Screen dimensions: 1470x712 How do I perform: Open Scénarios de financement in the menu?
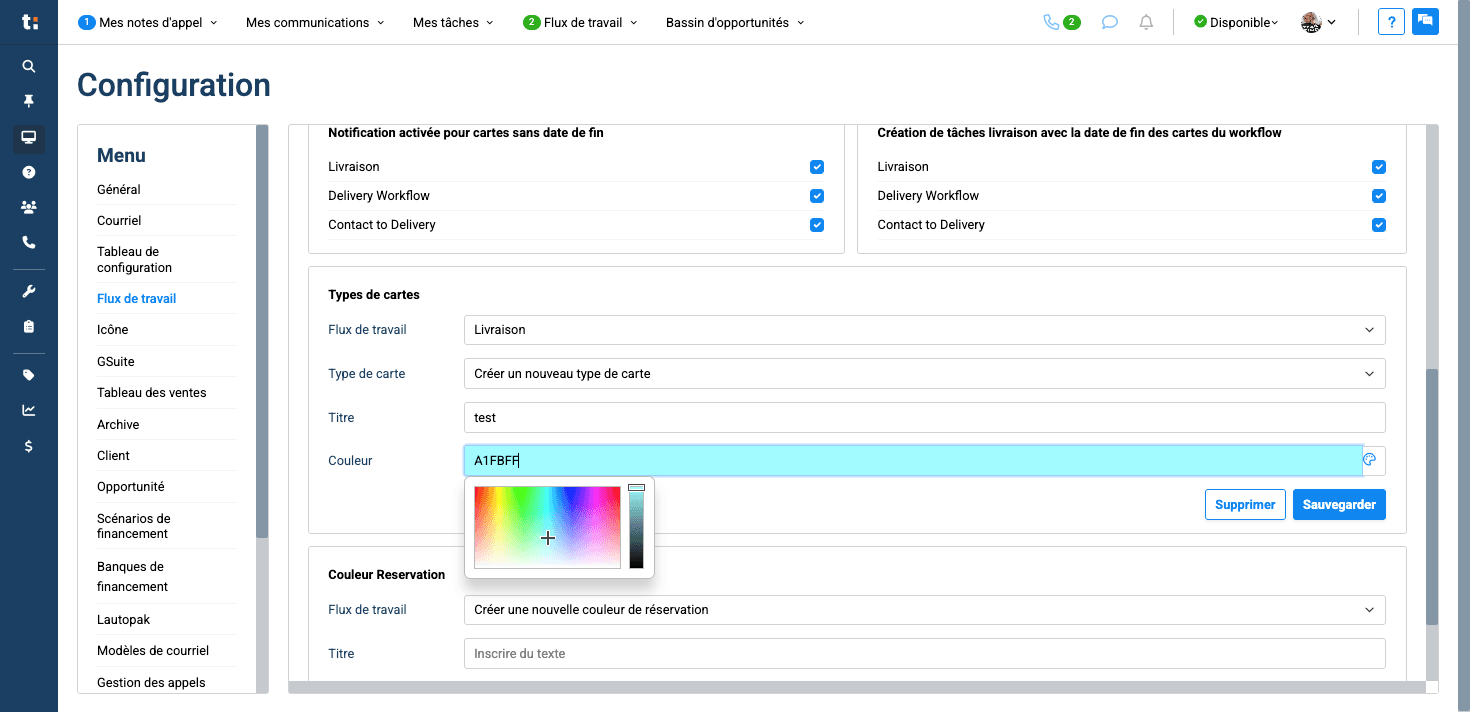[x=134, y=526]
